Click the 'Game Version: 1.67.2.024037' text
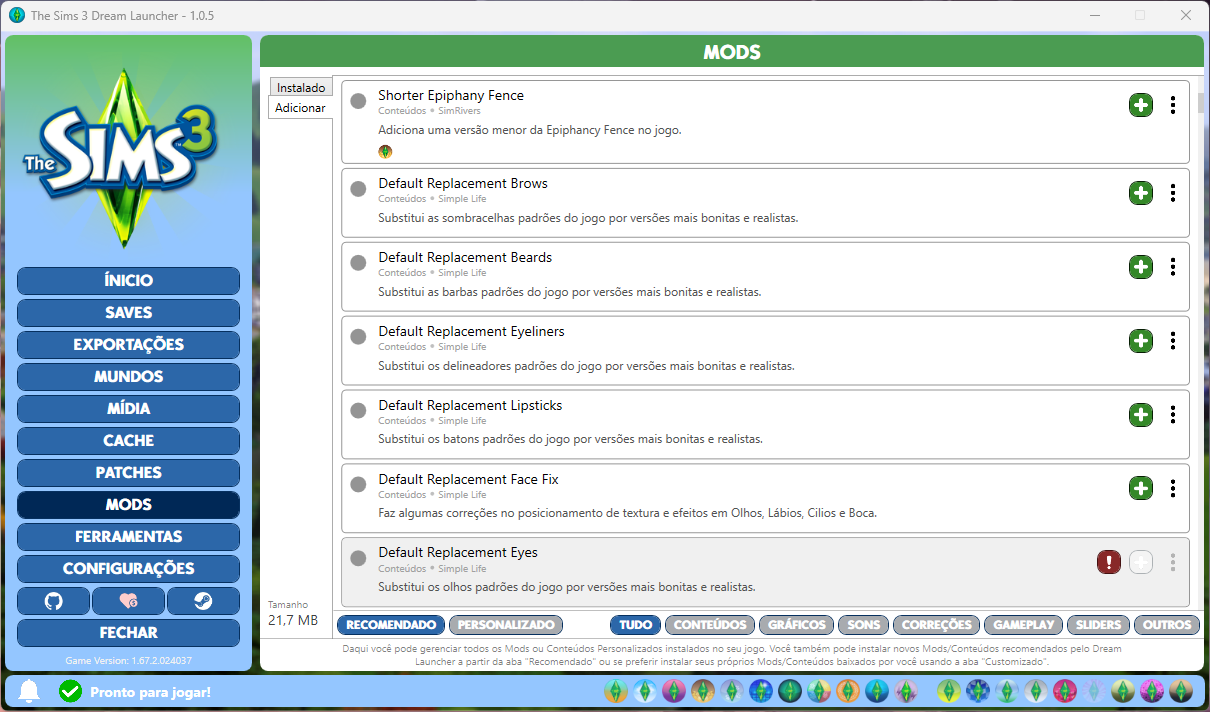 [x=128, y=660]
